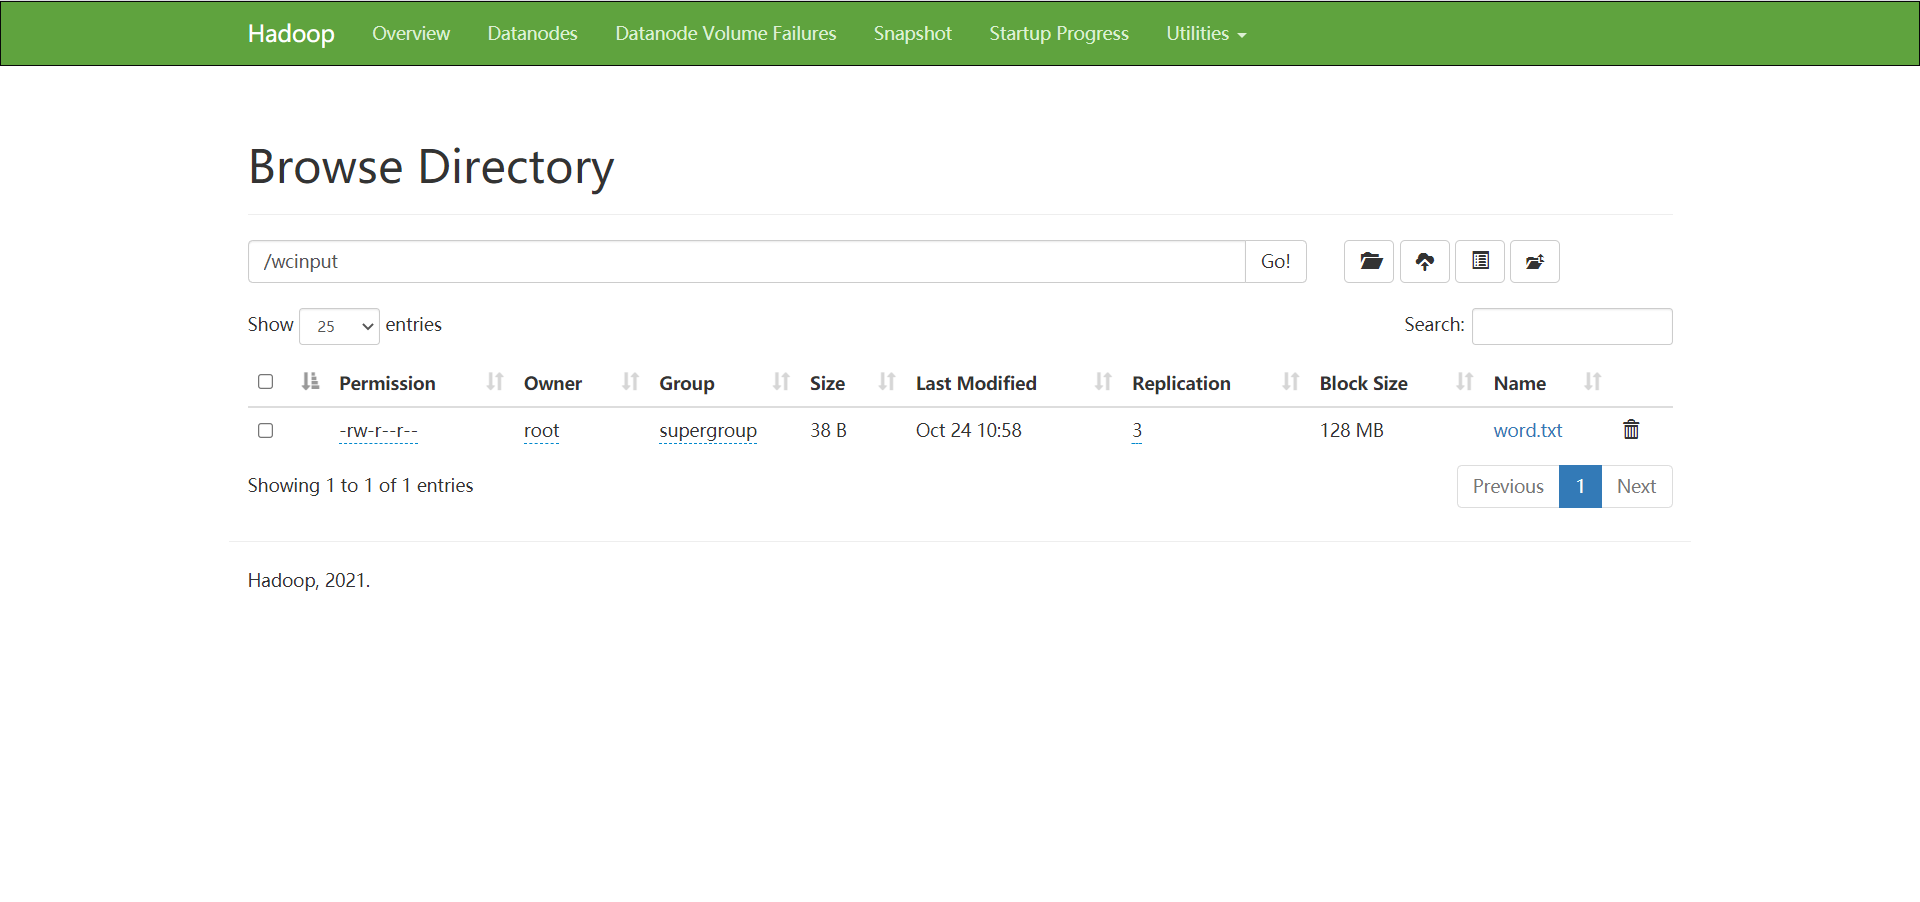
Task: Click the Size column header
Action: pyautogui.click(x=827, y=383)
